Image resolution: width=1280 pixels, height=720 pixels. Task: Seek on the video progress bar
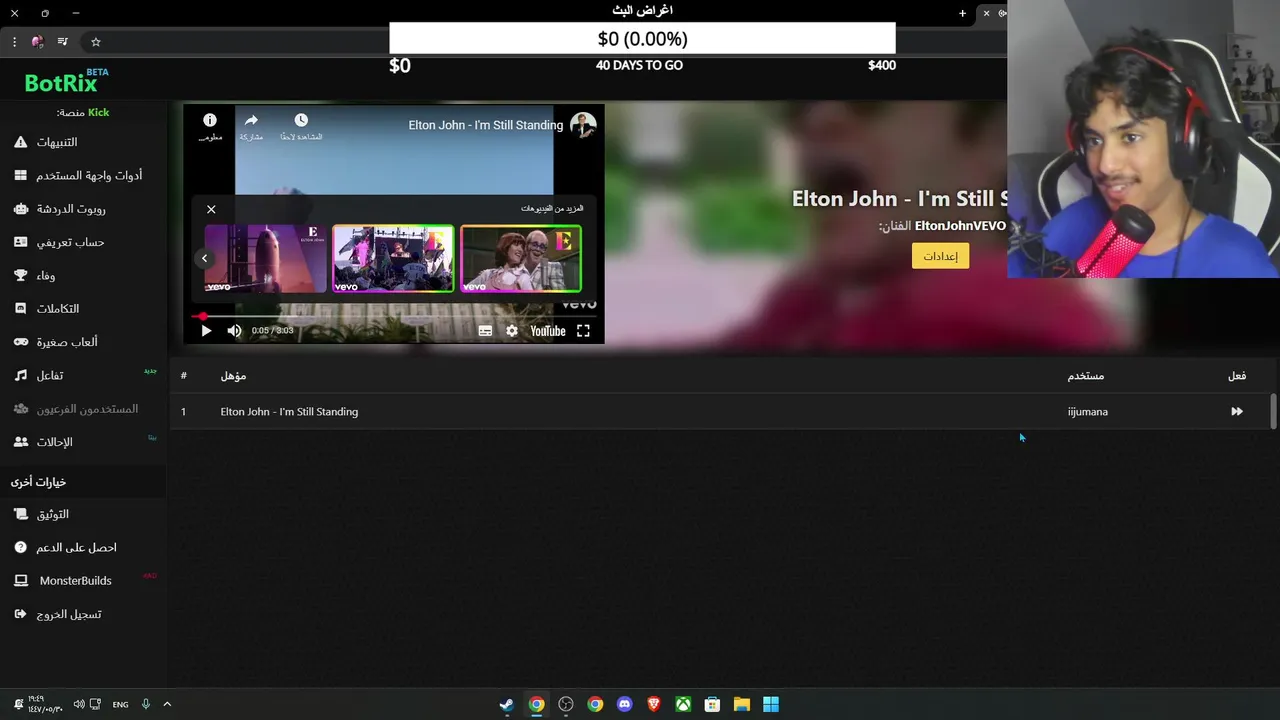click(x=395, y=316)
